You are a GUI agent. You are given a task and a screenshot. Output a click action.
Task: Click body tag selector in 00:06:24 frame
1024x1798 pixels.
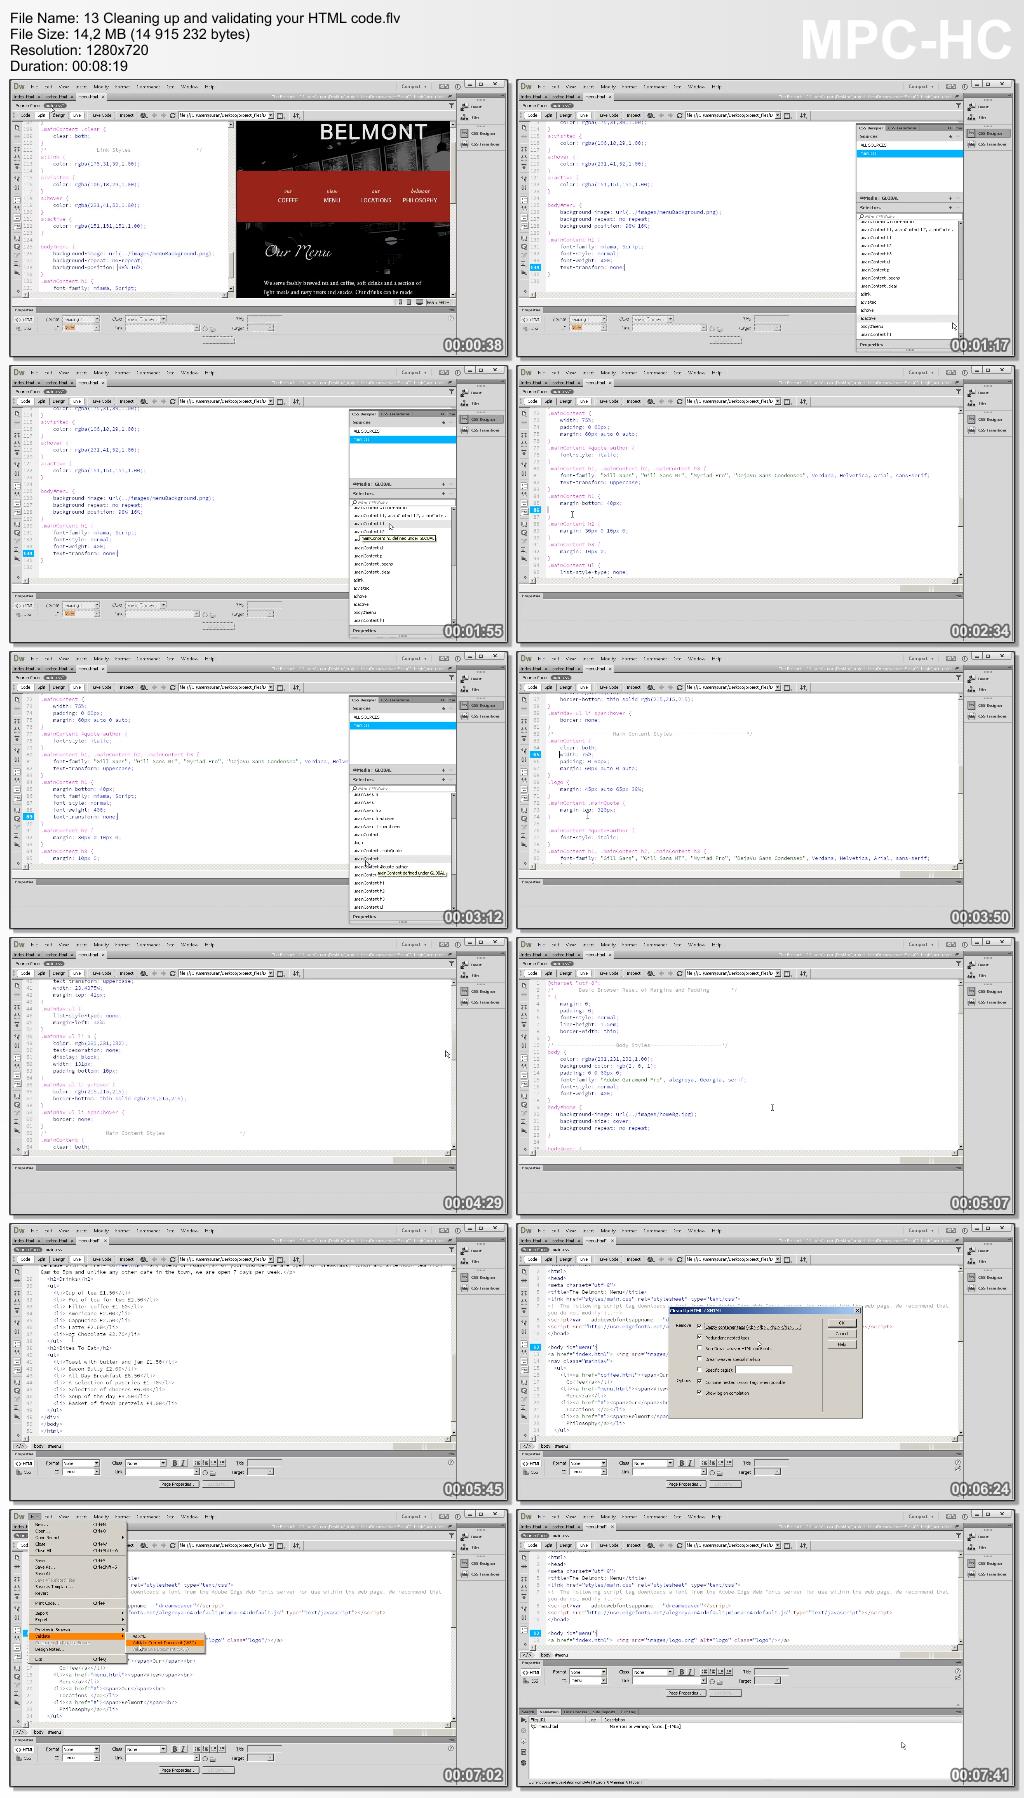pos(544,1445)
